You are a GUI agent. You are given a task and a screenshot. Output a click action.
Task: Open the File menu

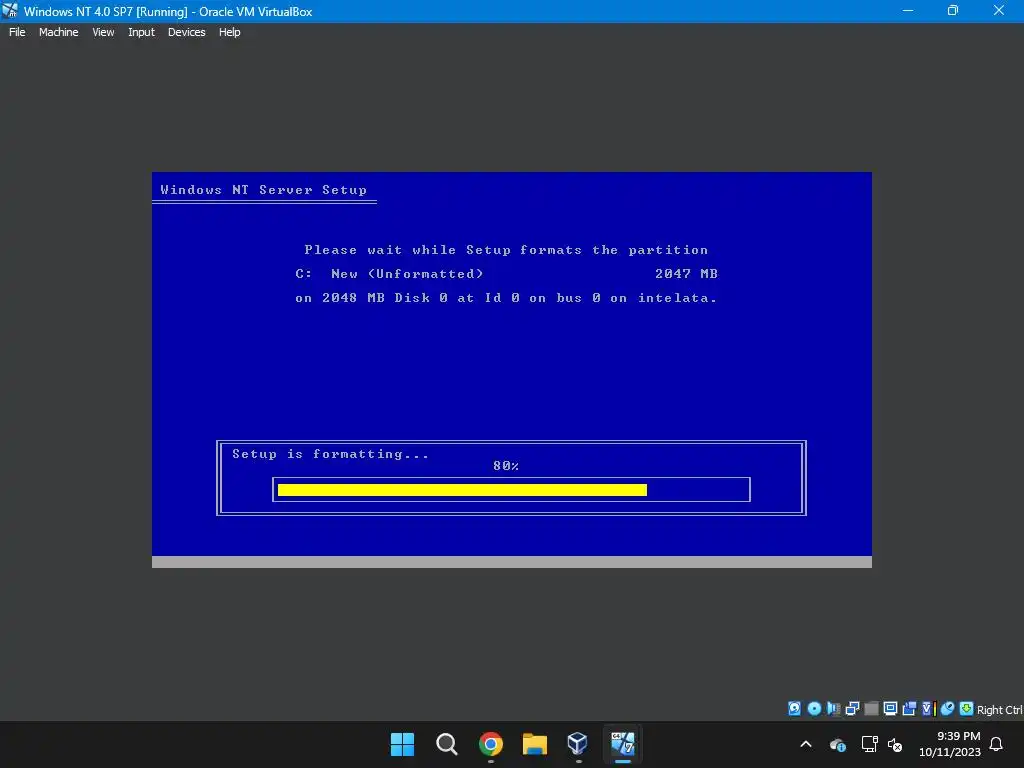tap(17, 32)
